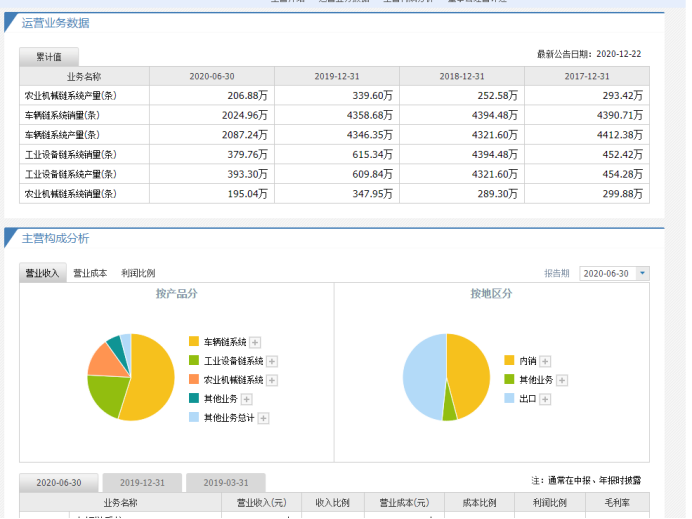Select row 车辆链系统产量(条)

point(335,135)
